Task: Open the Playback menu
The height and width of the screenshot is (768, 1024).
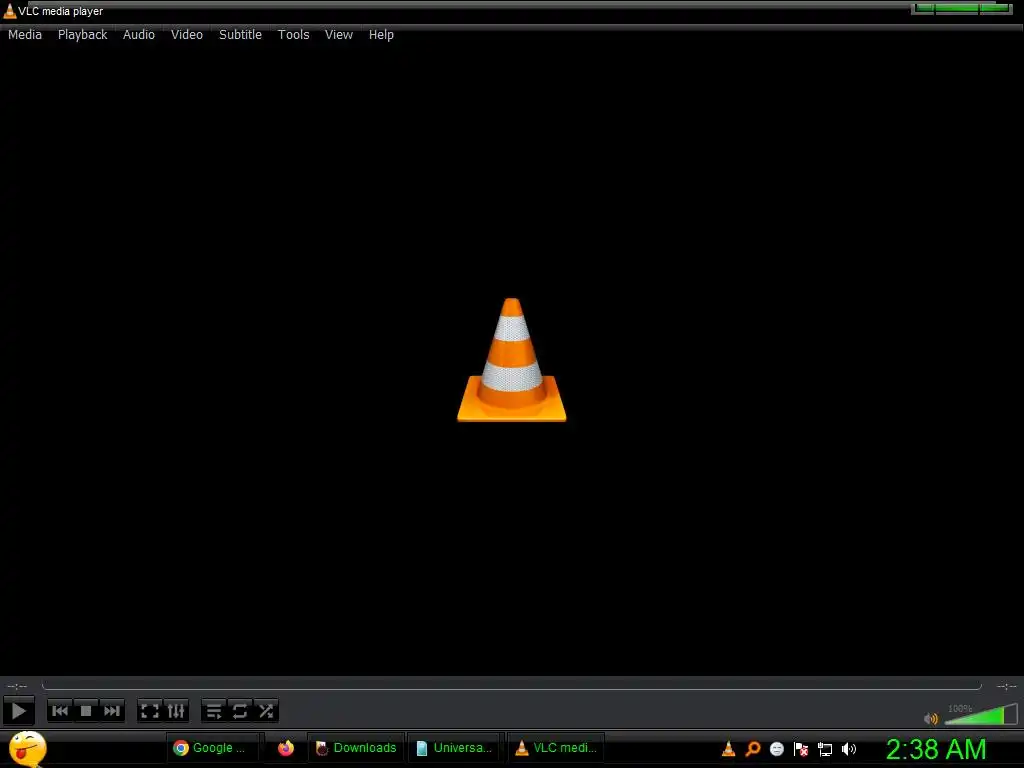Action: tap(82, 35)
